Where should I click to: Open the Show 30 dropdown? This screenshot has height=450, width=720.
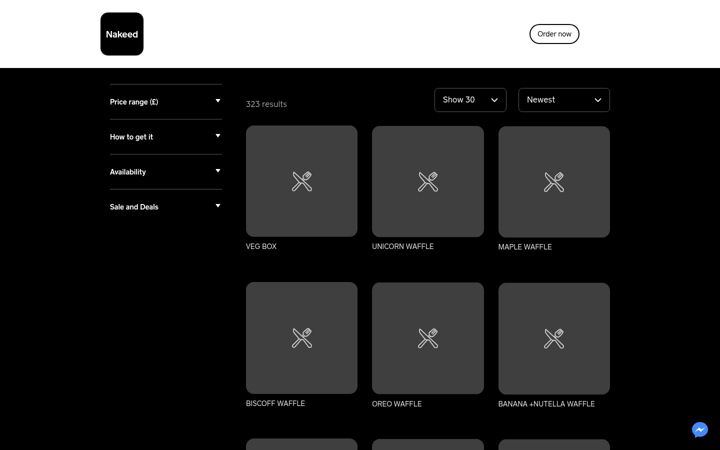[x=470, y=100]
